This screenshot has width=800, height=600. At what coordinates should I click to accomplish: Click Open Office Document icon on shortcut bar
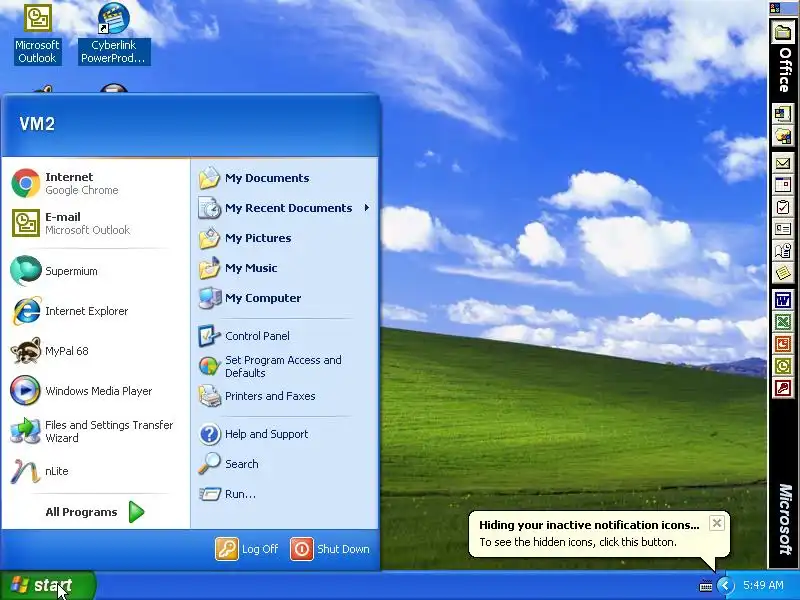pos(783,136)
